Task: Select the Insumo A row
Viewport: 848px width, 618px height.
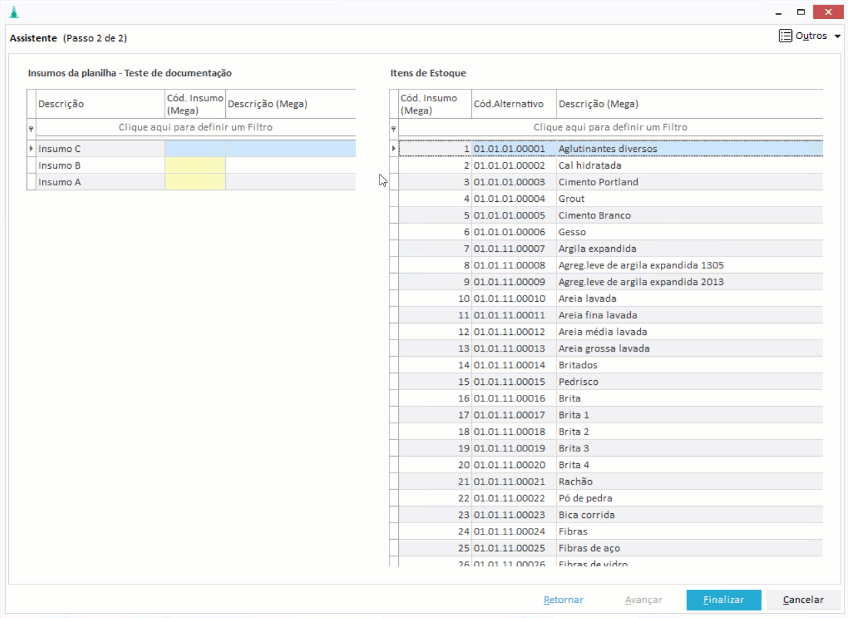Action: point(100,182)
